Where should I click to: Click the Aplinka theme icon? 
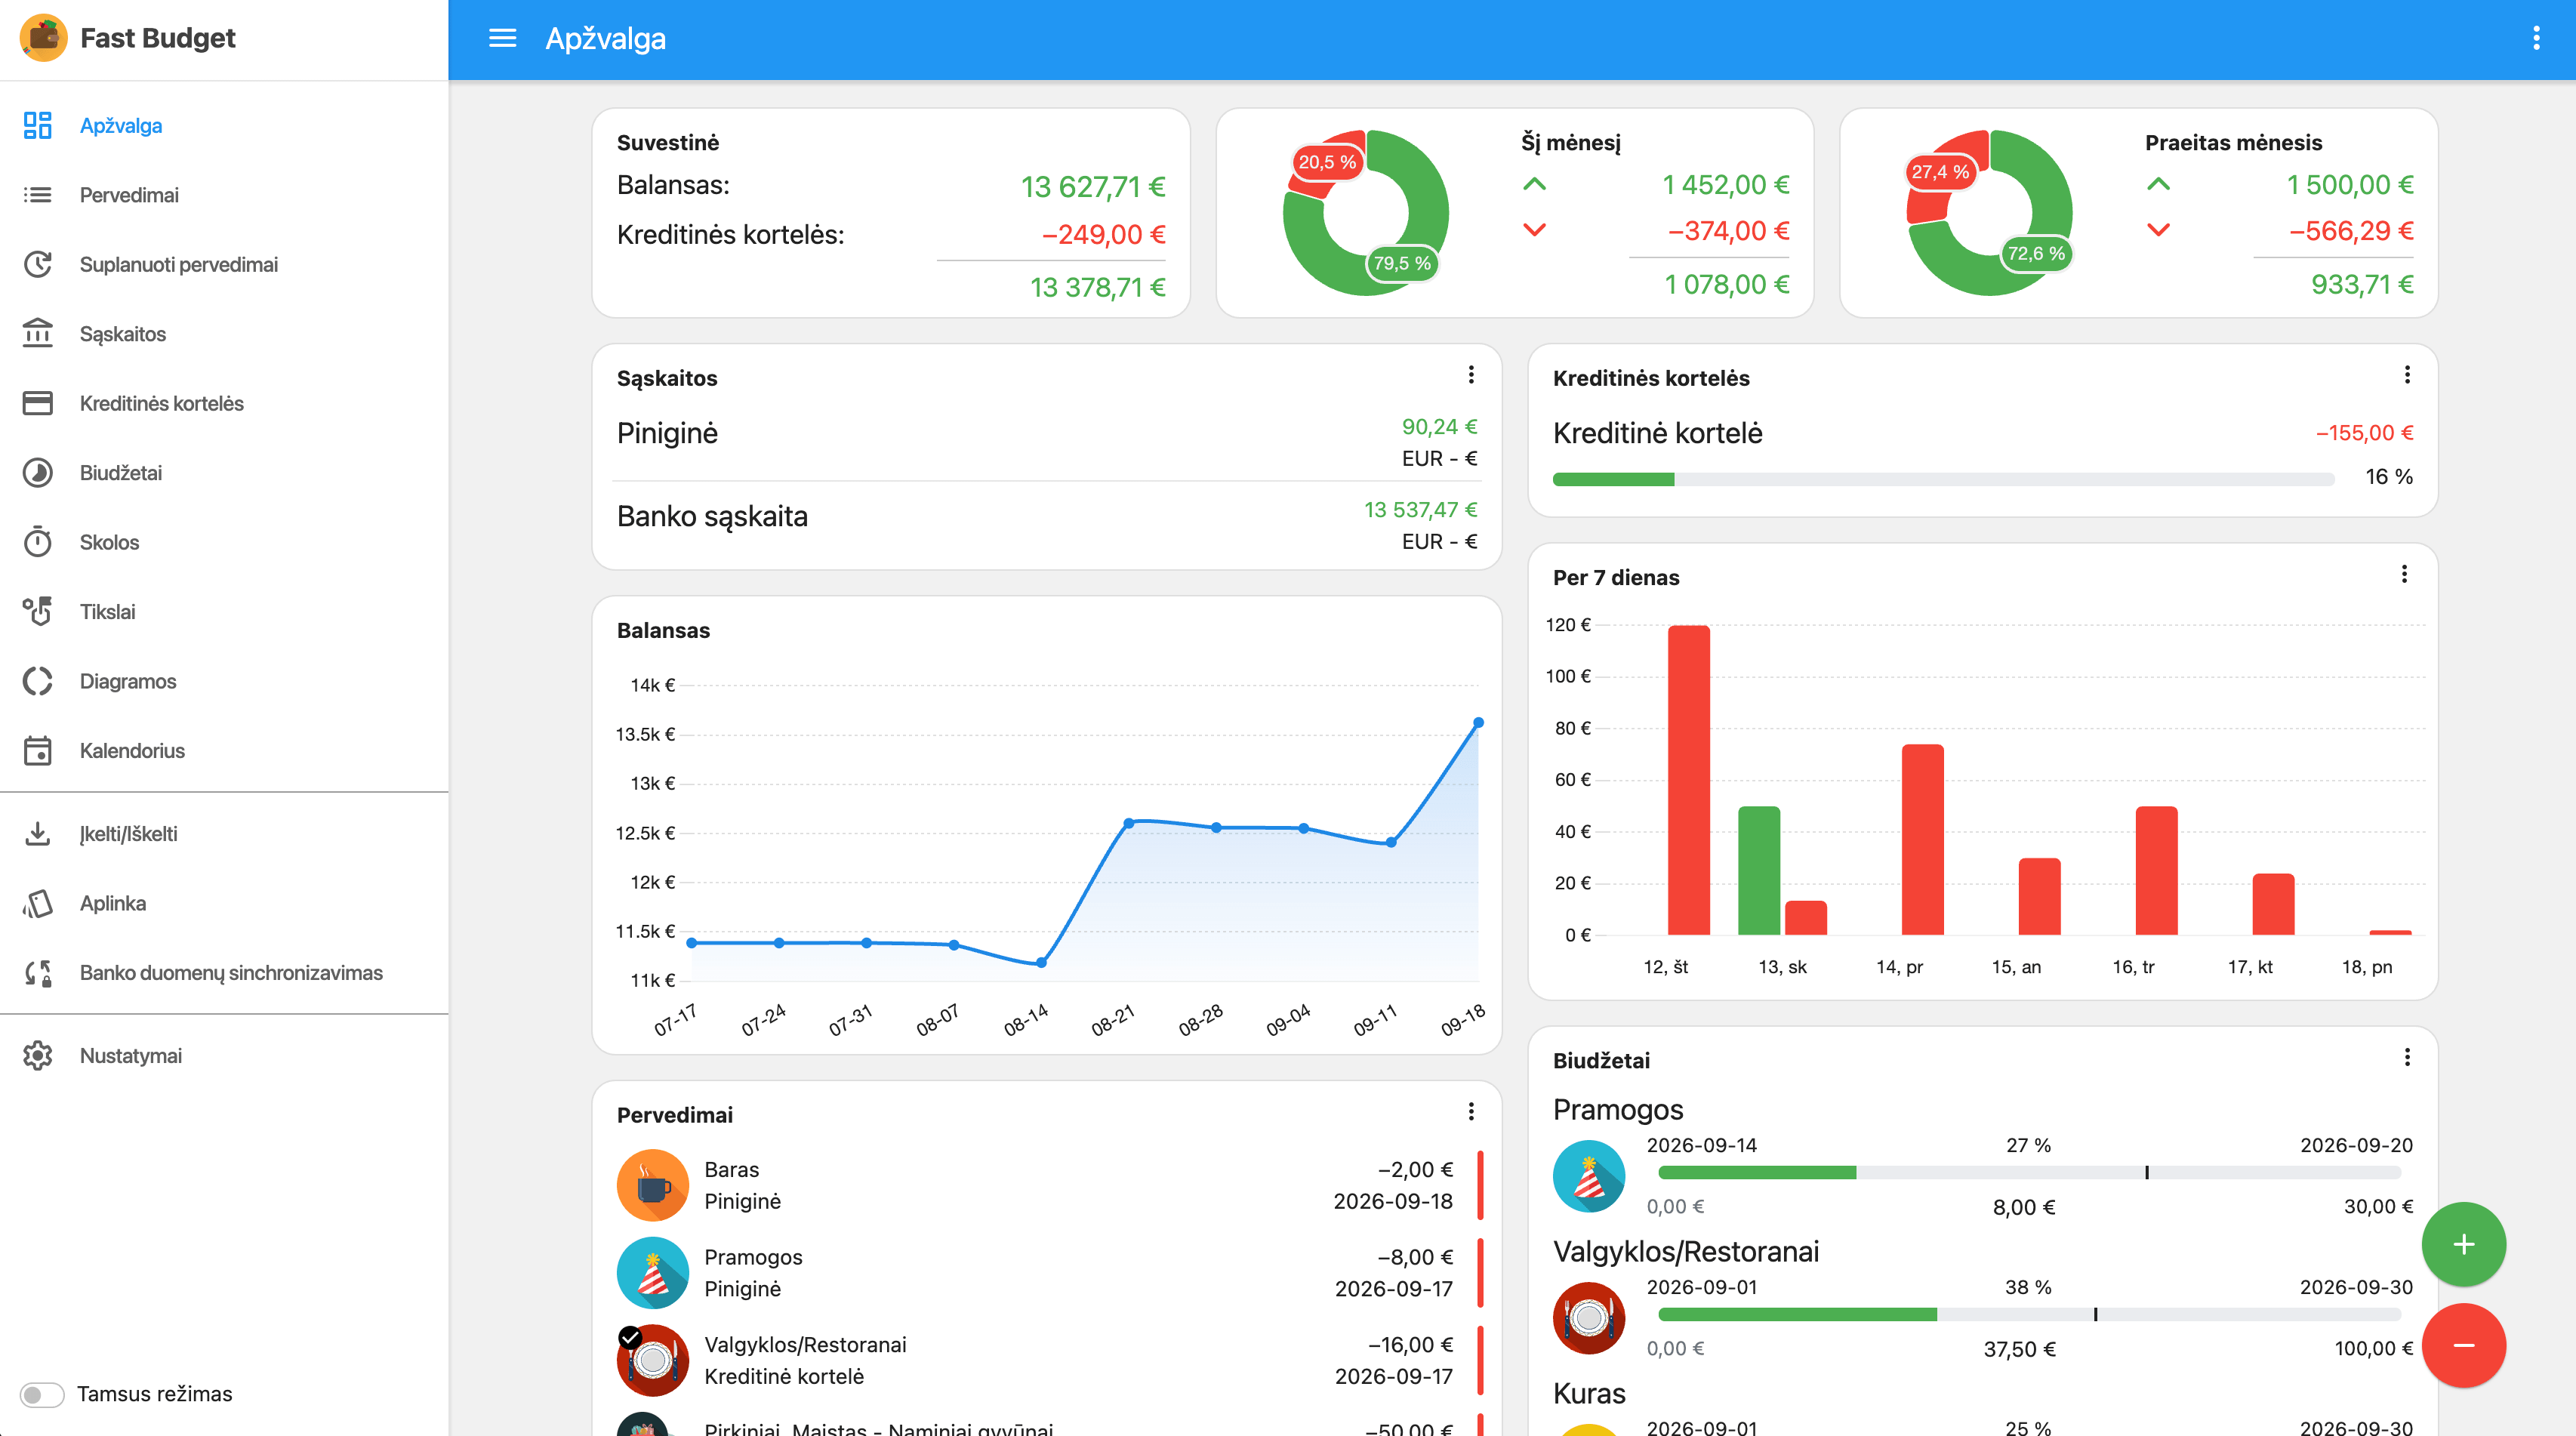pos(38,903)
